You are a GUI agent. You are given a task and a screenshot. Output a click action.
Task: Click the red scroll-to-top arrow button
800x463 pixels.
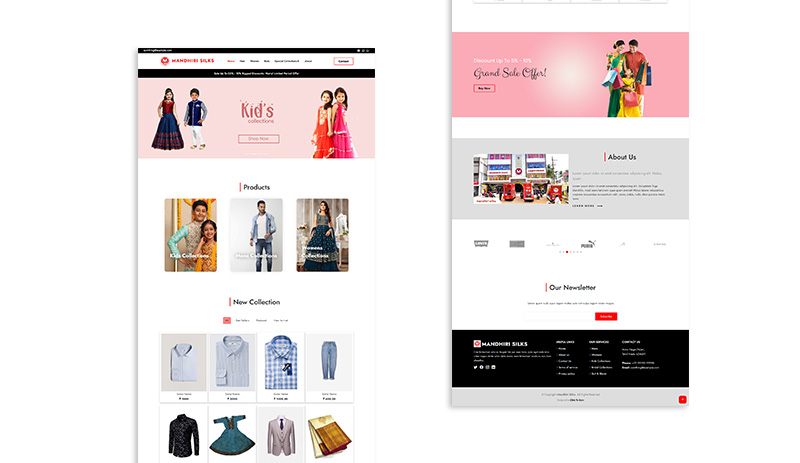click(683, 399)
